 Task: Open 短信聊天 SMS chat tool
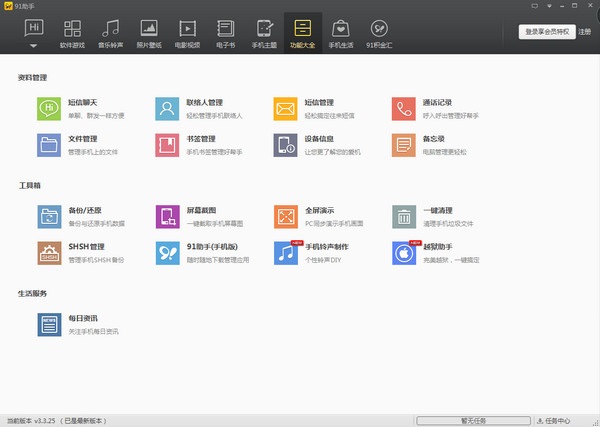coord(50,108)
